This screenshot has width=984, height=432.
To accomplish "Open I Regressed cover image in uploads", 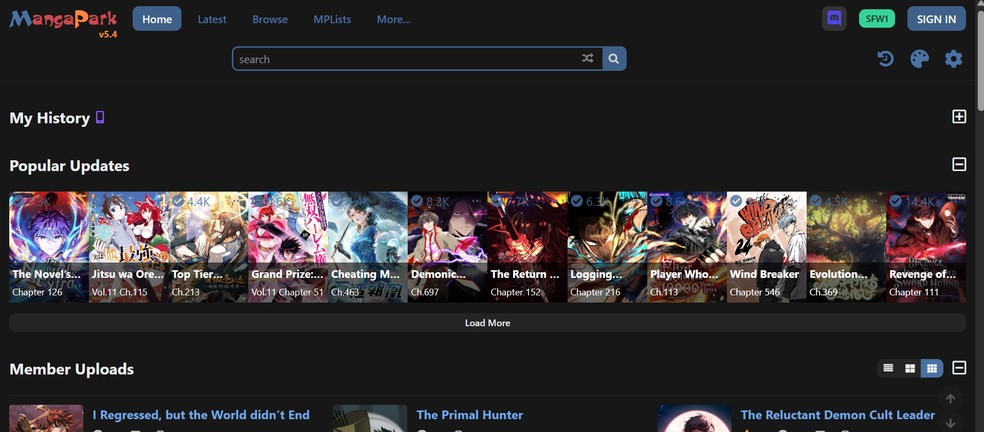I will [x=46, y=418].
